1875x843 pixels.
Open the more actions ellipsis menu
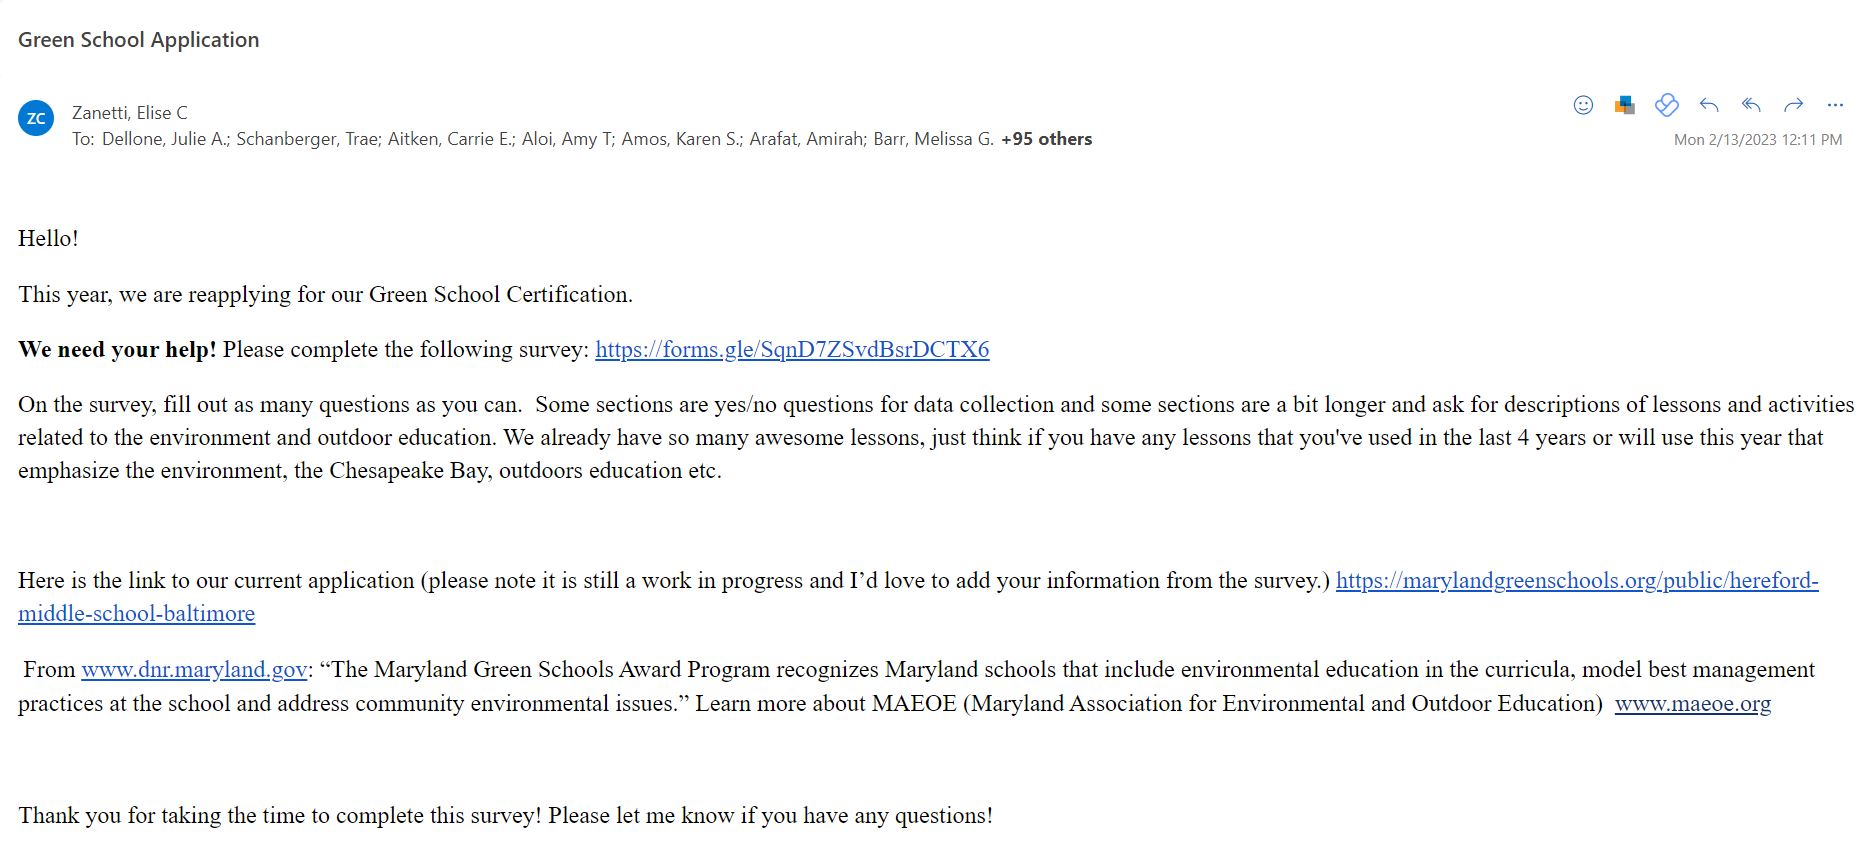(1835, 105)
